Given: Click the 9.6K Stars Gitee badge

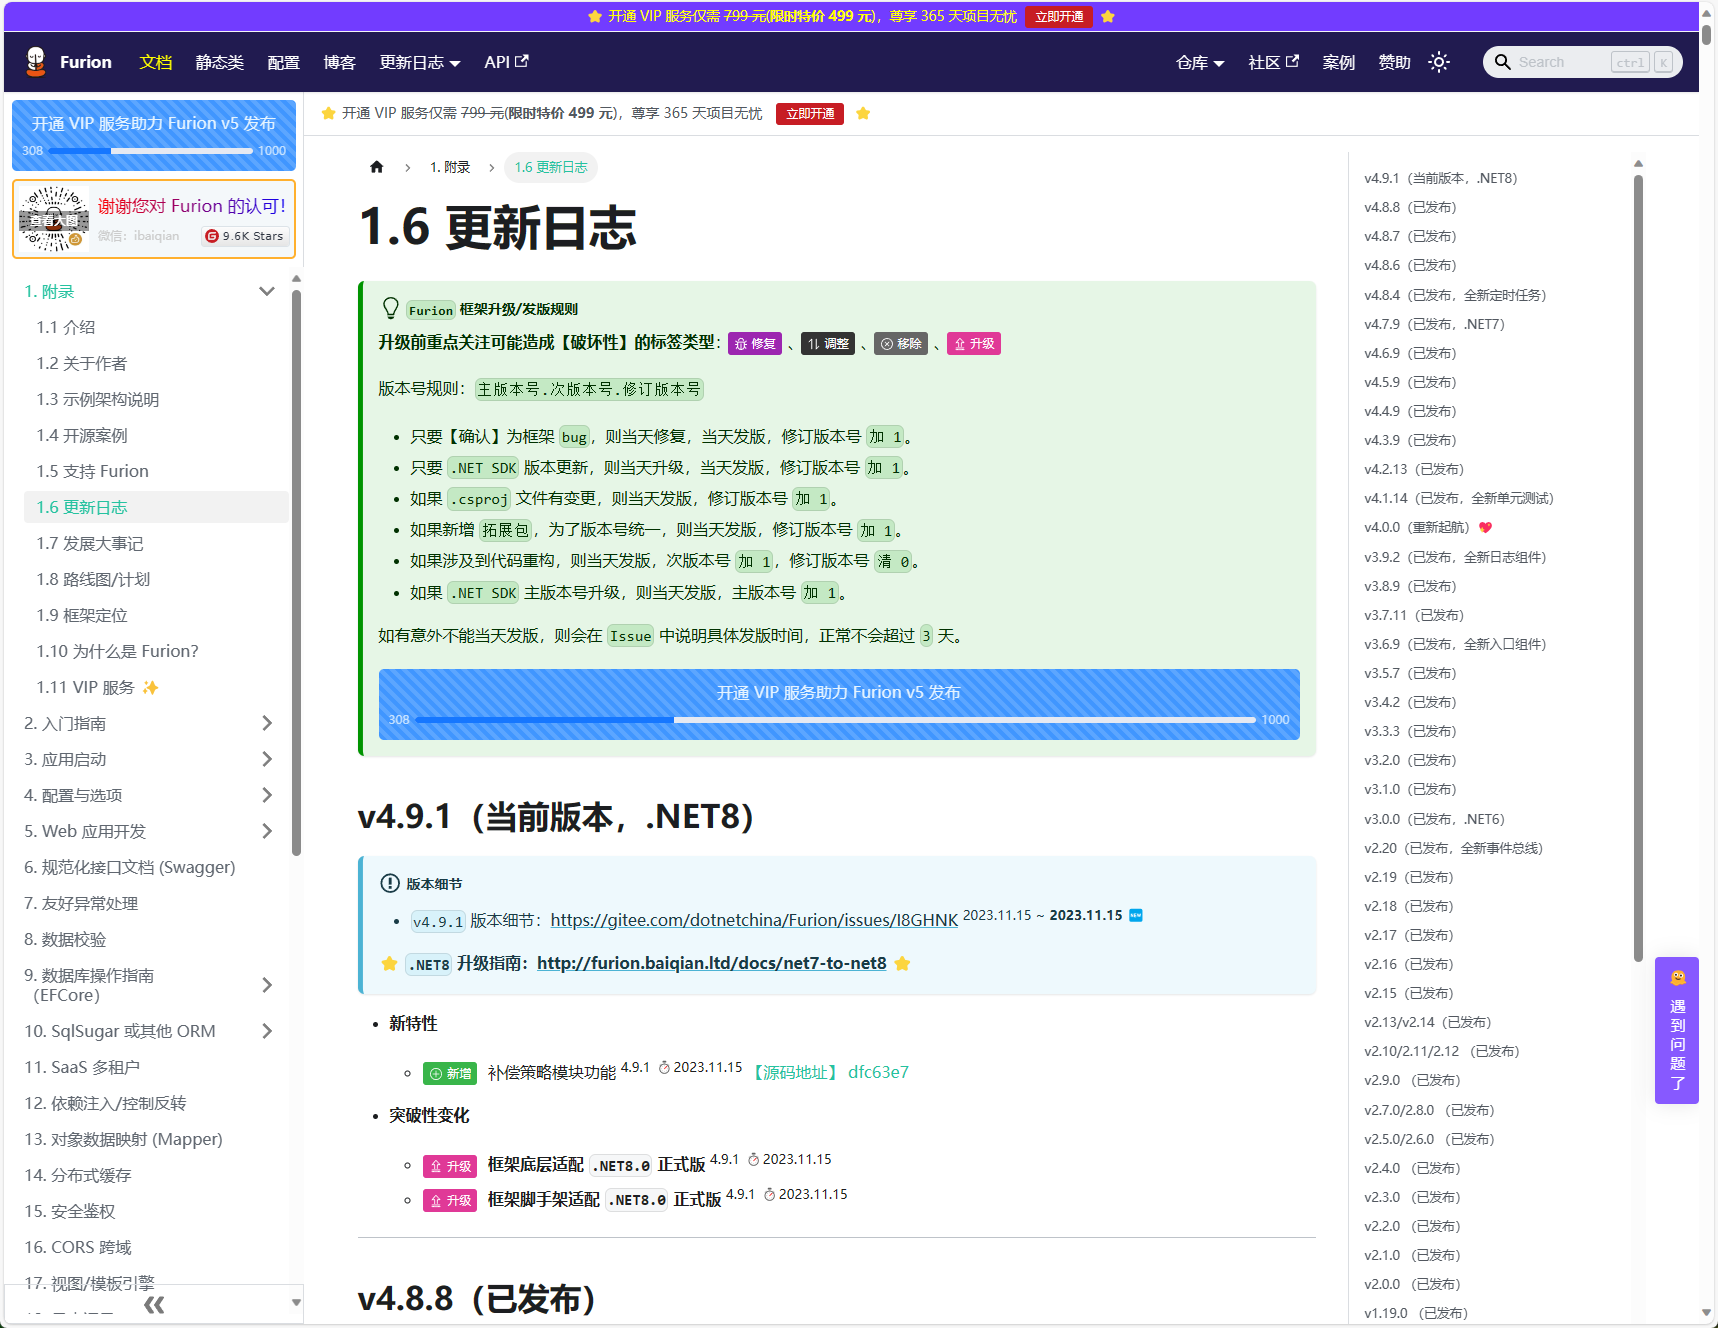Looking at the screenshot, I should point(245,236).
